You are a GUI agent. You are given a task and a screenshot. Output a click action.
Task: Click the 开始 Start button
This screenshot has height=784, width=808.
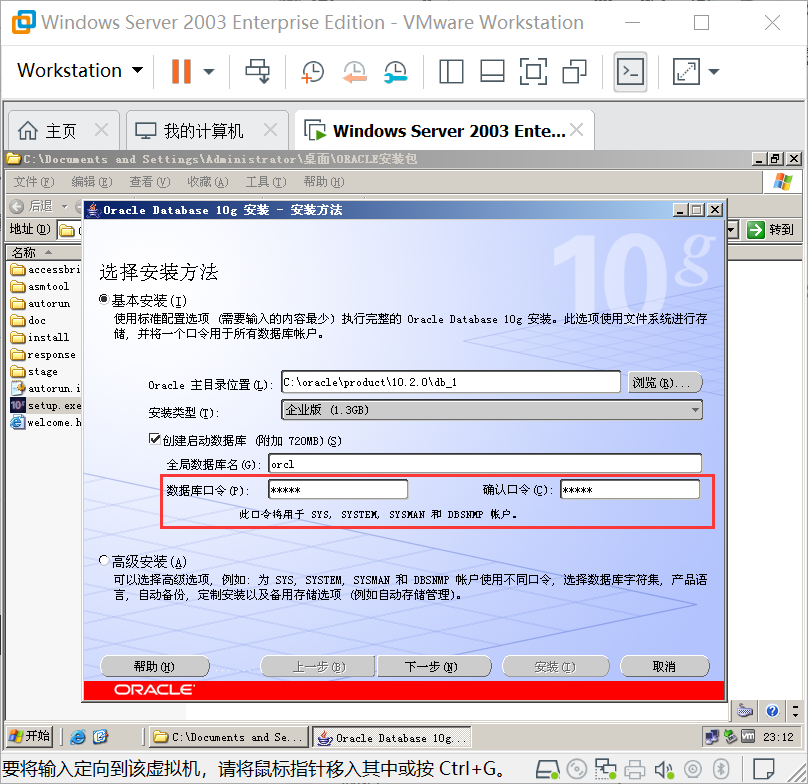tap(29, 736)
